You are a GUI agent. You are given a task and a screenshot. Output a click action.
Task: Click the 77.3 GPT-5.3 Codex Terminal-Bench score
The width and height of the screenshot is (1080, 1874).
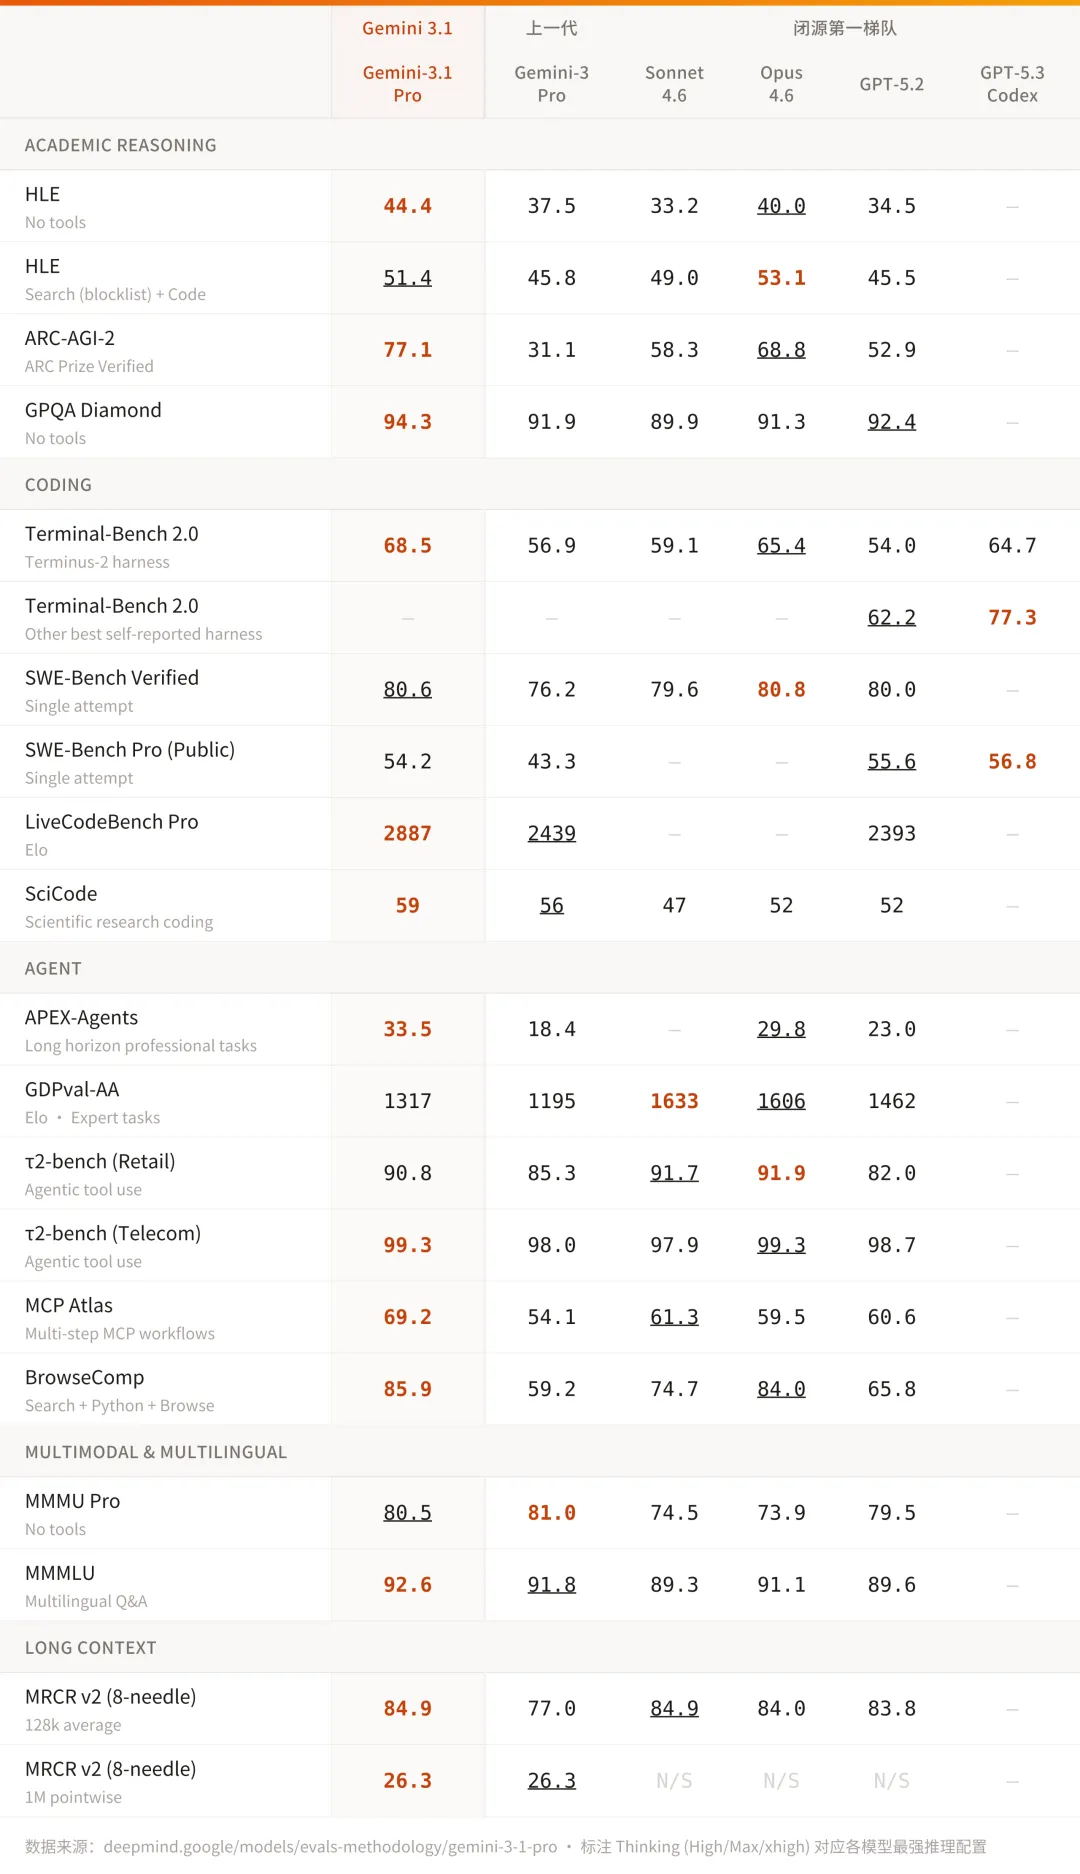click(x=1012, y=618)
